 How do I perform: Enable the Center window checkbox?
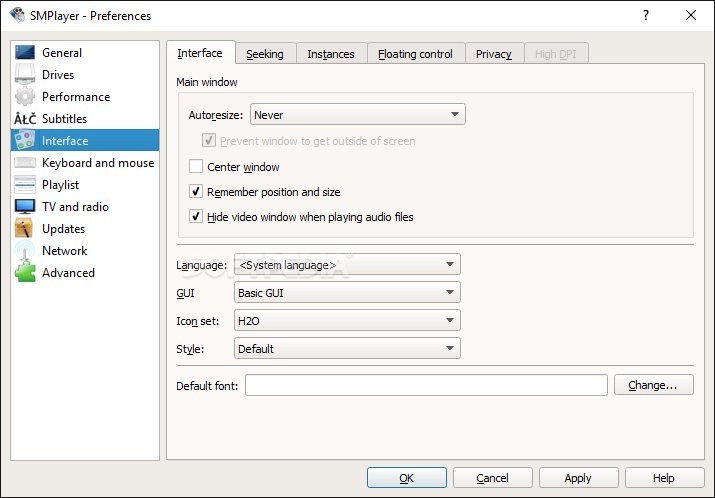pos(196,166)
